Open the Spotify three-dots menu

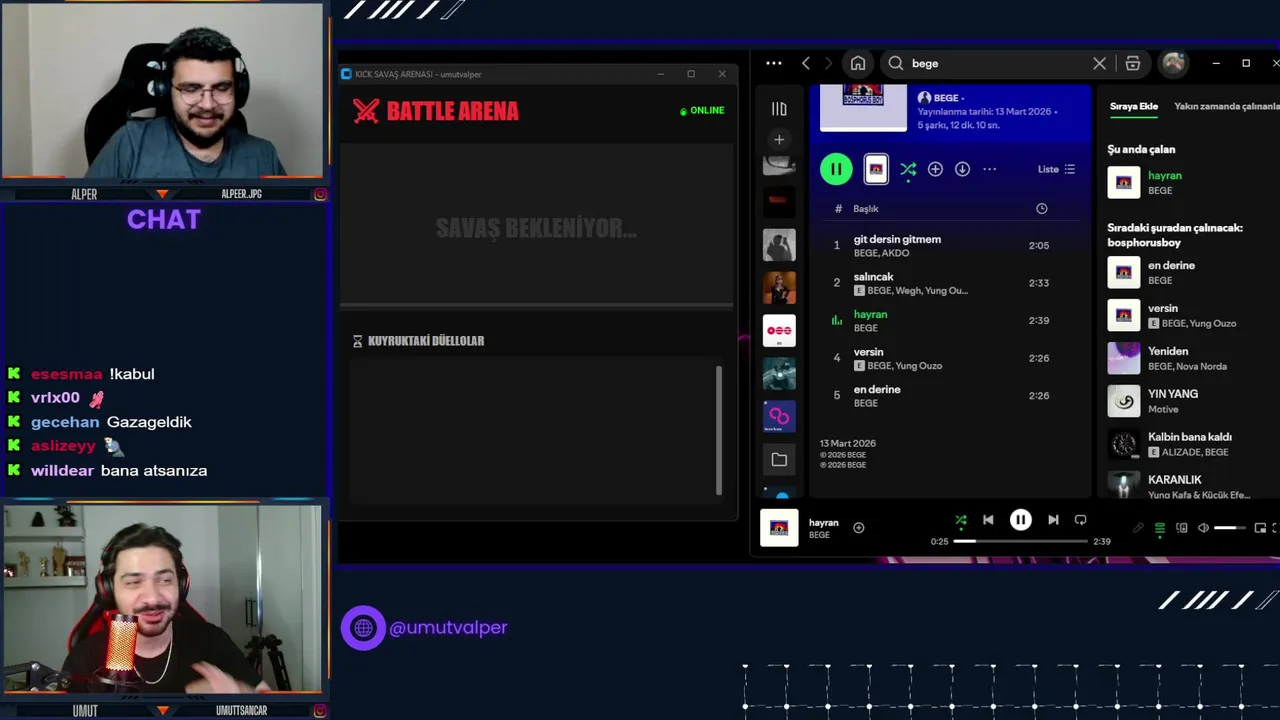774,63
